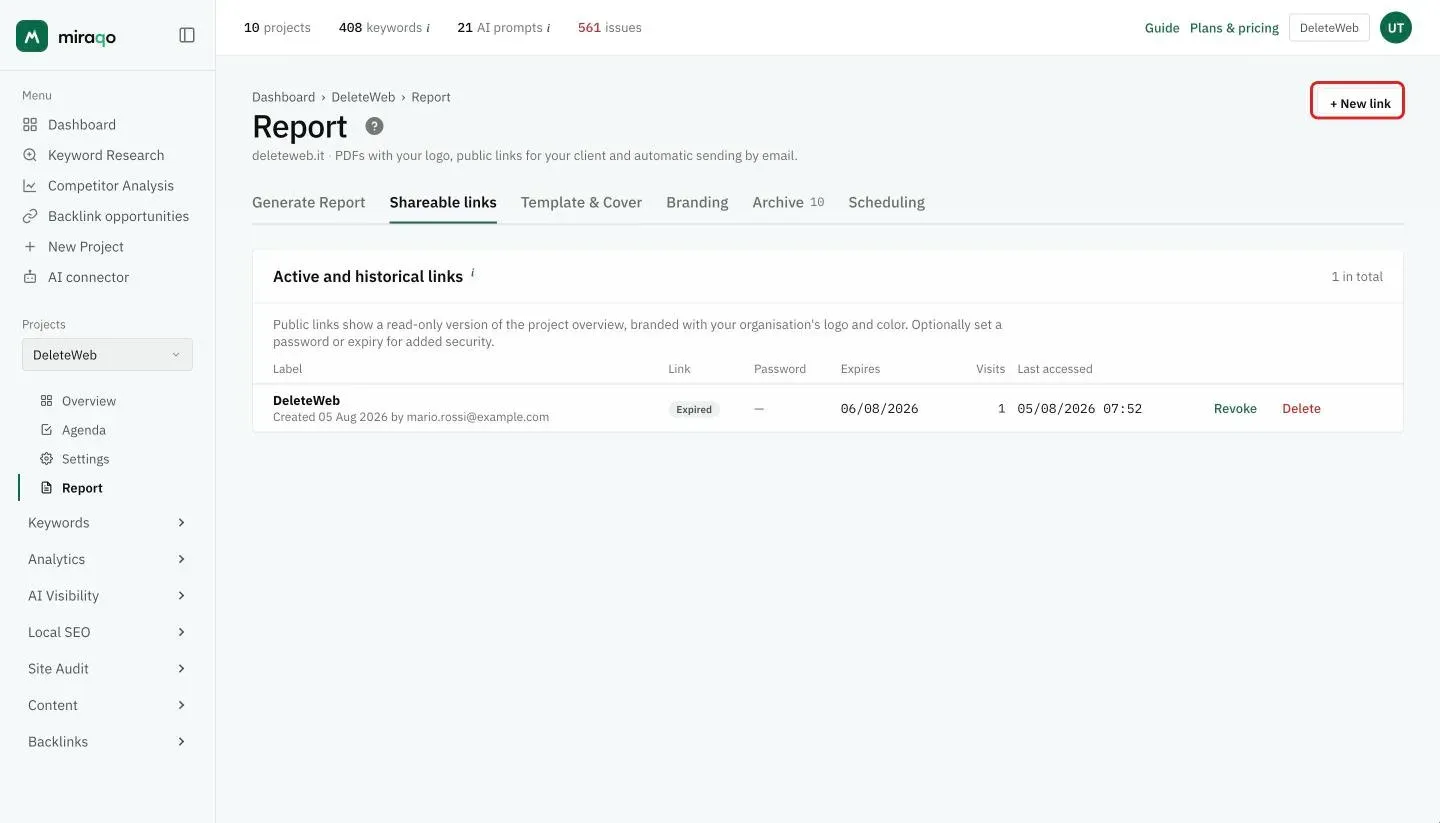Switch to the Scheduling tab
This screenshot has height=823, width=1440.
tap(886, 202)
